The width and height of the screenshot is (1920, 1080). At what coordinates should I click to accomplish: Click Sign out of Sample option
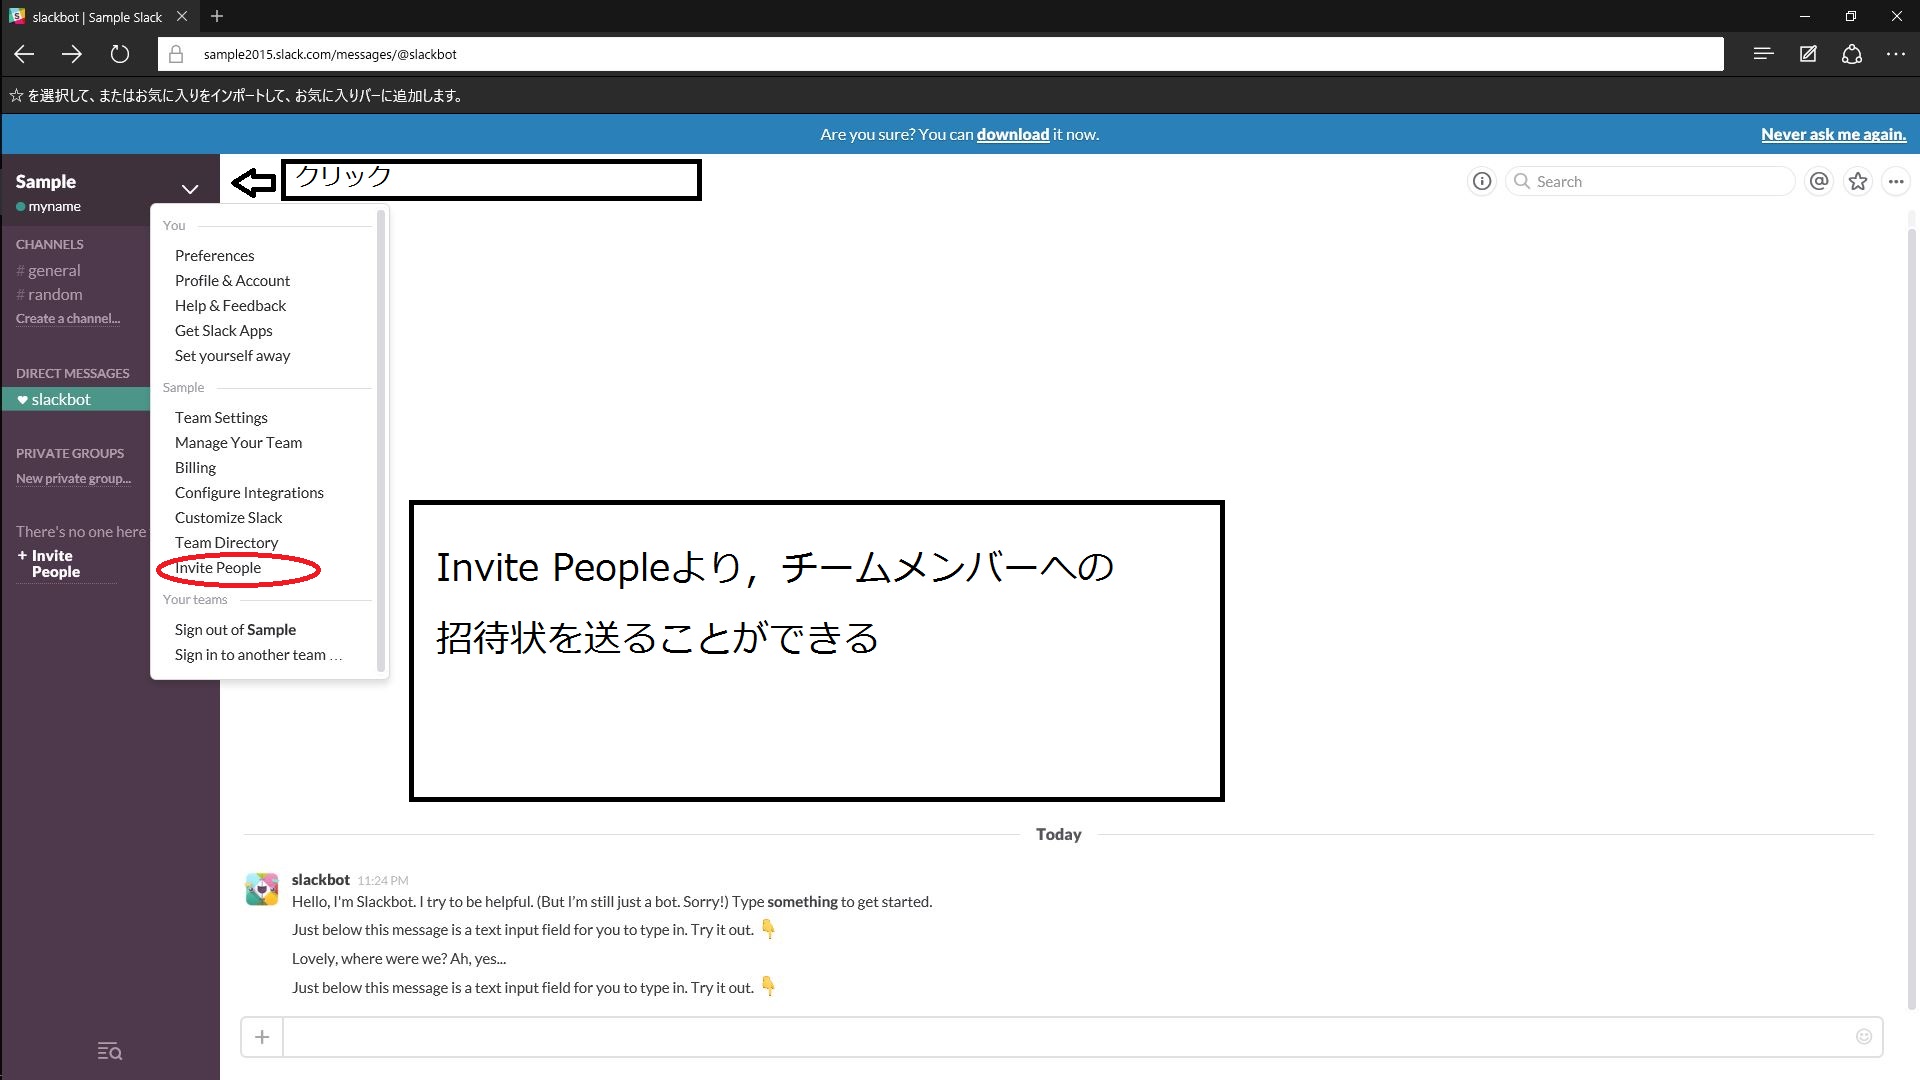click(x=235, y=629)
